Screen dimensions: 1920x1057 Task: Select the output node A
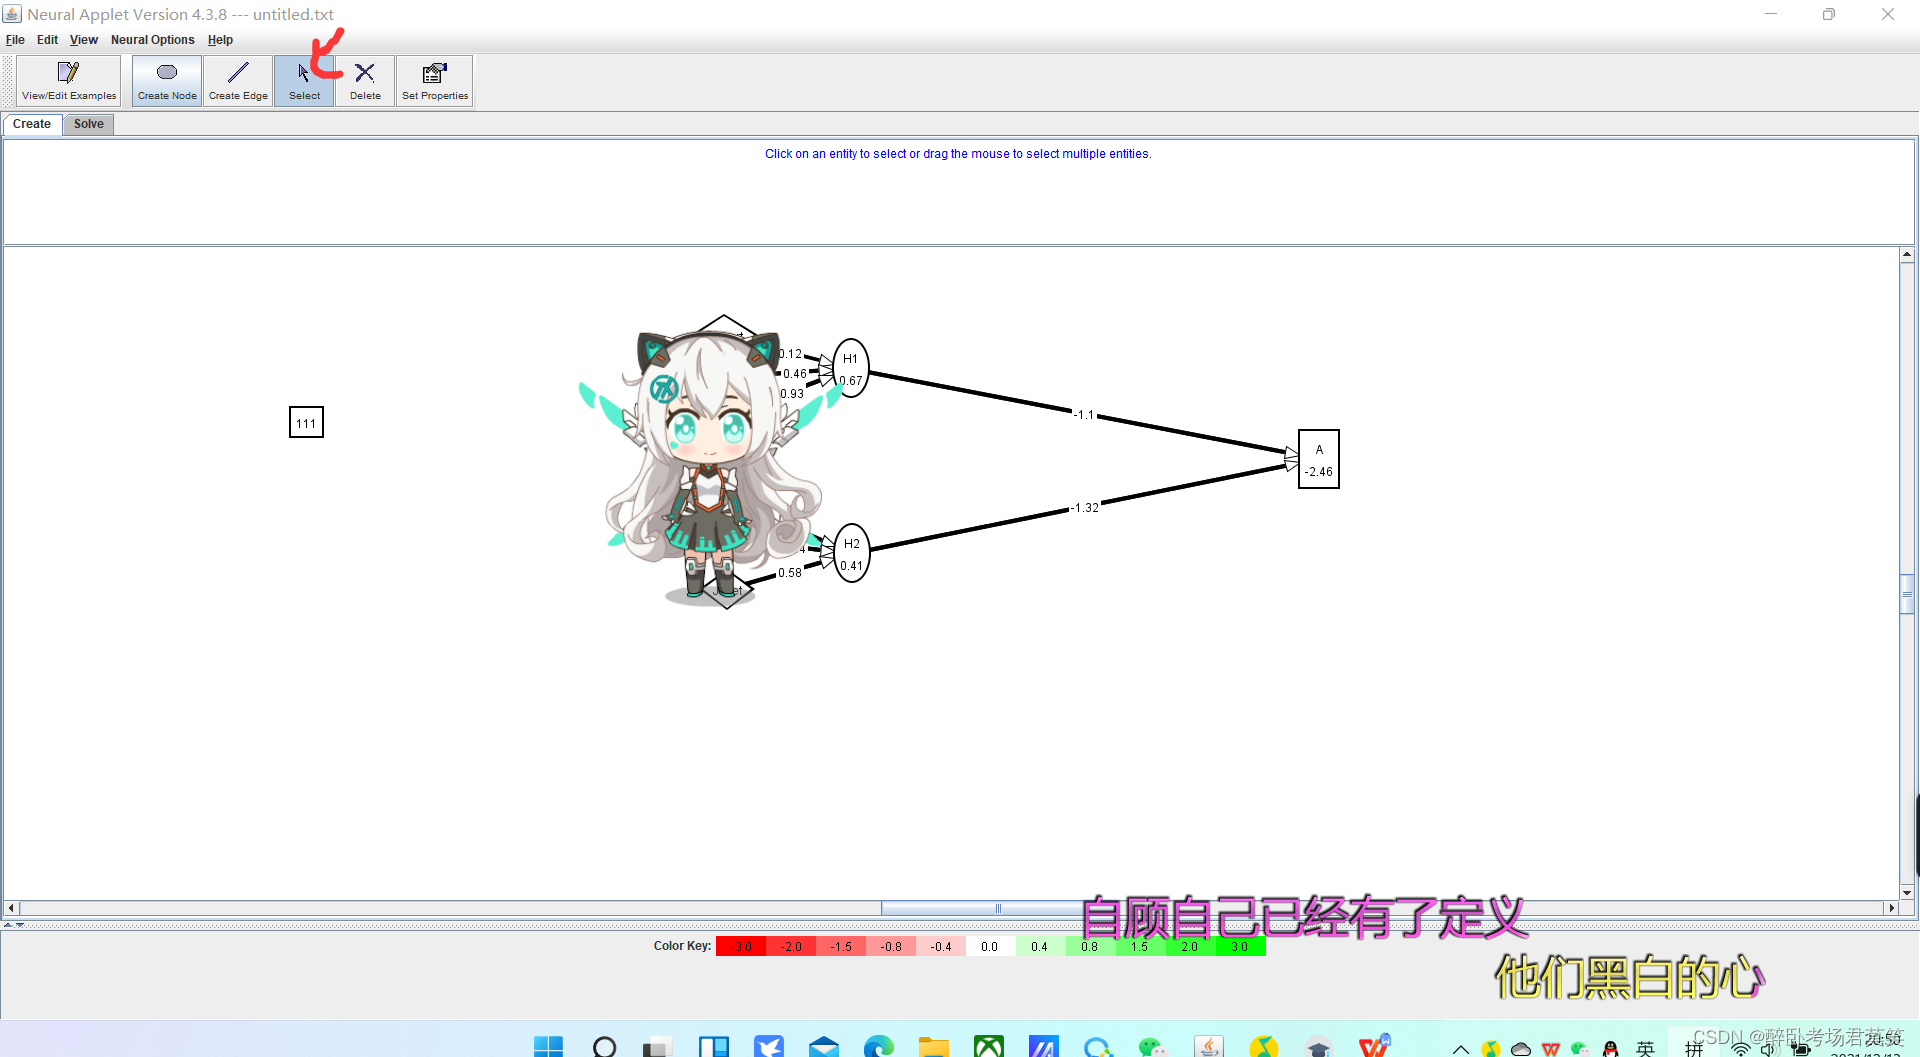(1319, 459)
